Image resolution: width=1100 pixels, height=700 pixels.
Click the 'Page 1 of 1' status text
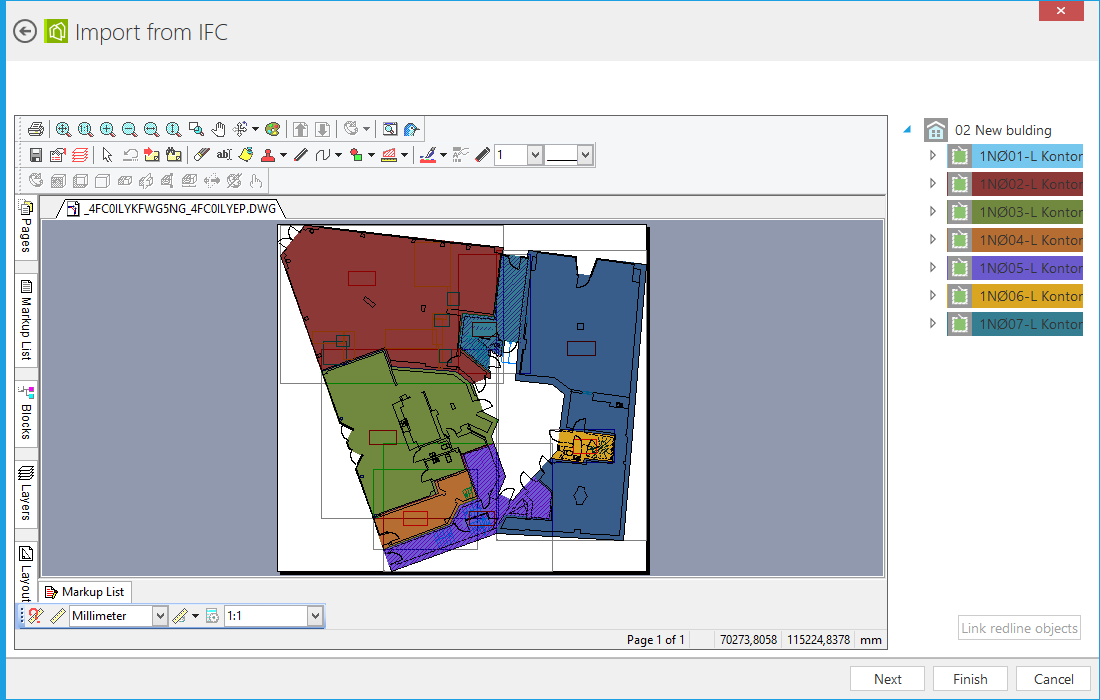pos(655,640)
